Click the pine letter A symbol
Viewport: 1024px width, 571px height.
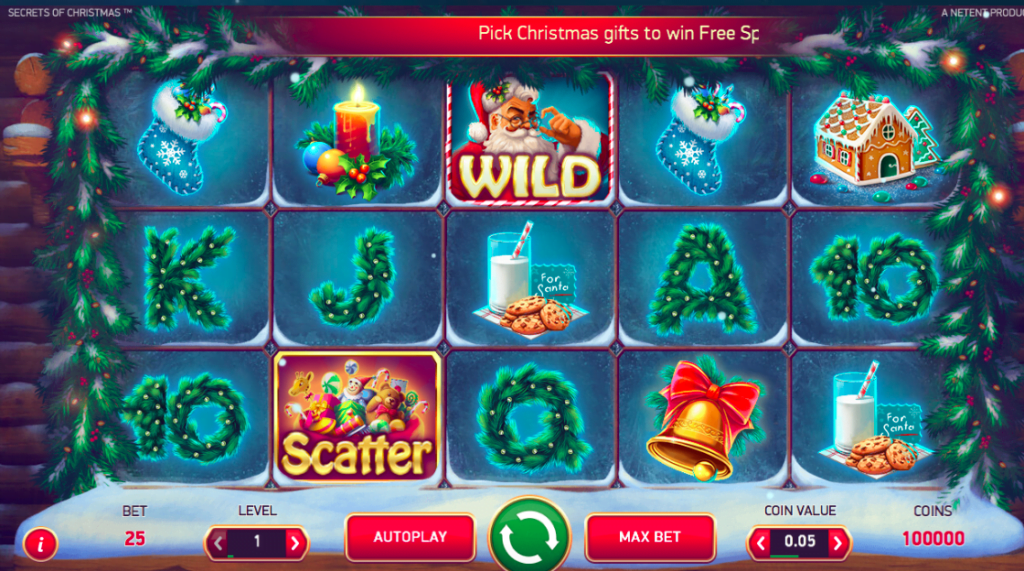pyautogui.click(x=702, y=280)
